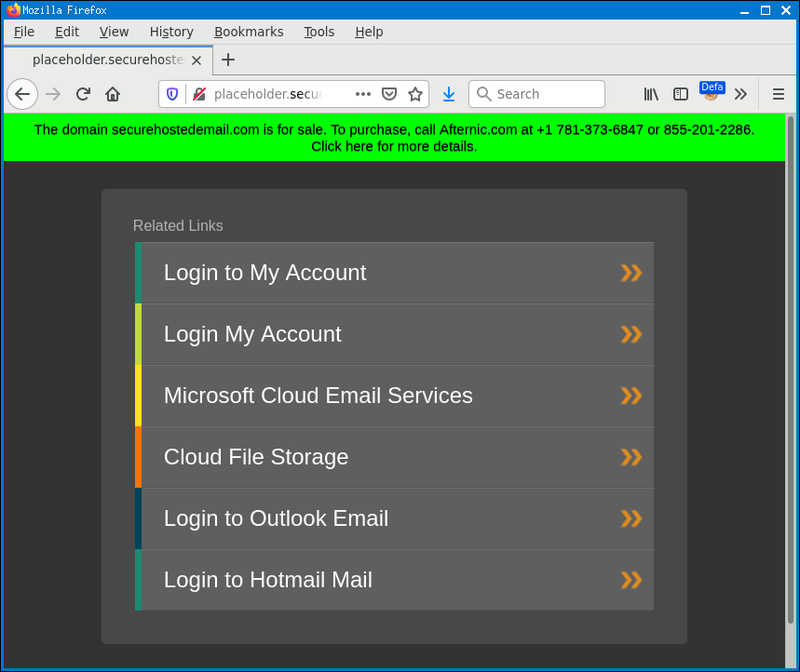
Task: Open the File menu
Action: [24, 32]
